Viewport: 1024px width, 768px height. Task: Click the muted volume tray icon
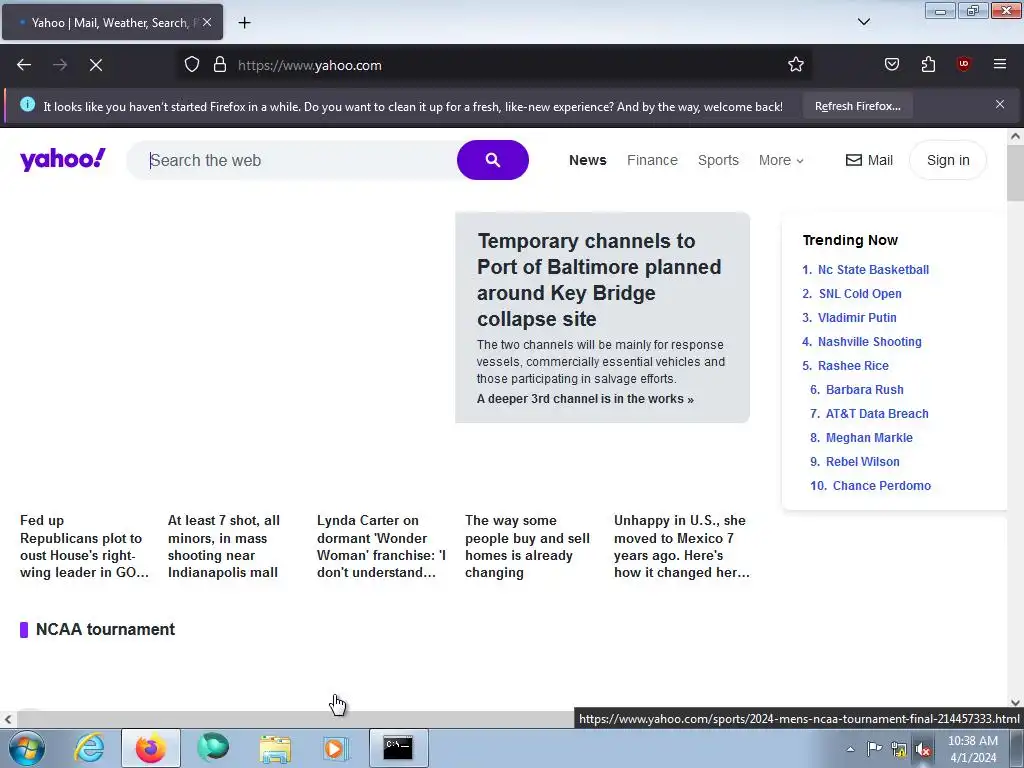(x=923, y=749)
